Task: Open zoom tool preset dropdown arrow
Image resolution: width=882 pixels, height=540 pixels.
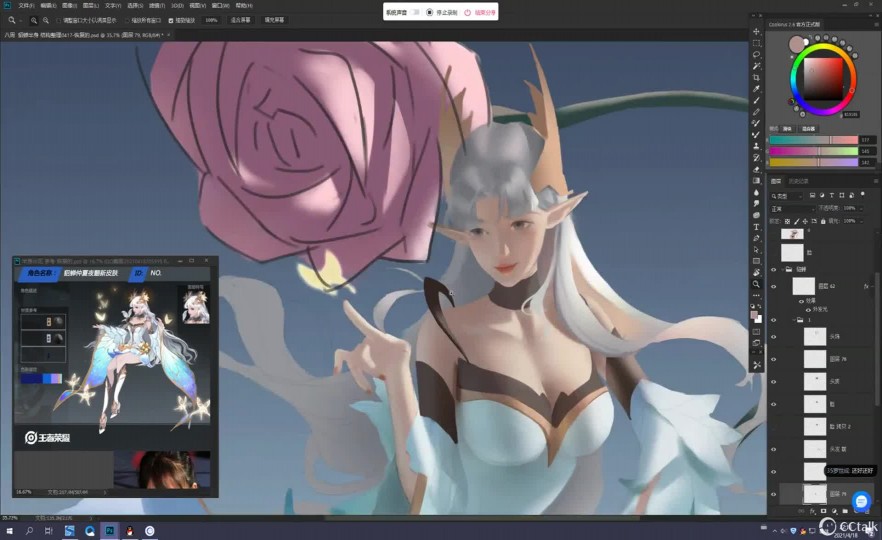Action: (x=20, y=20)
